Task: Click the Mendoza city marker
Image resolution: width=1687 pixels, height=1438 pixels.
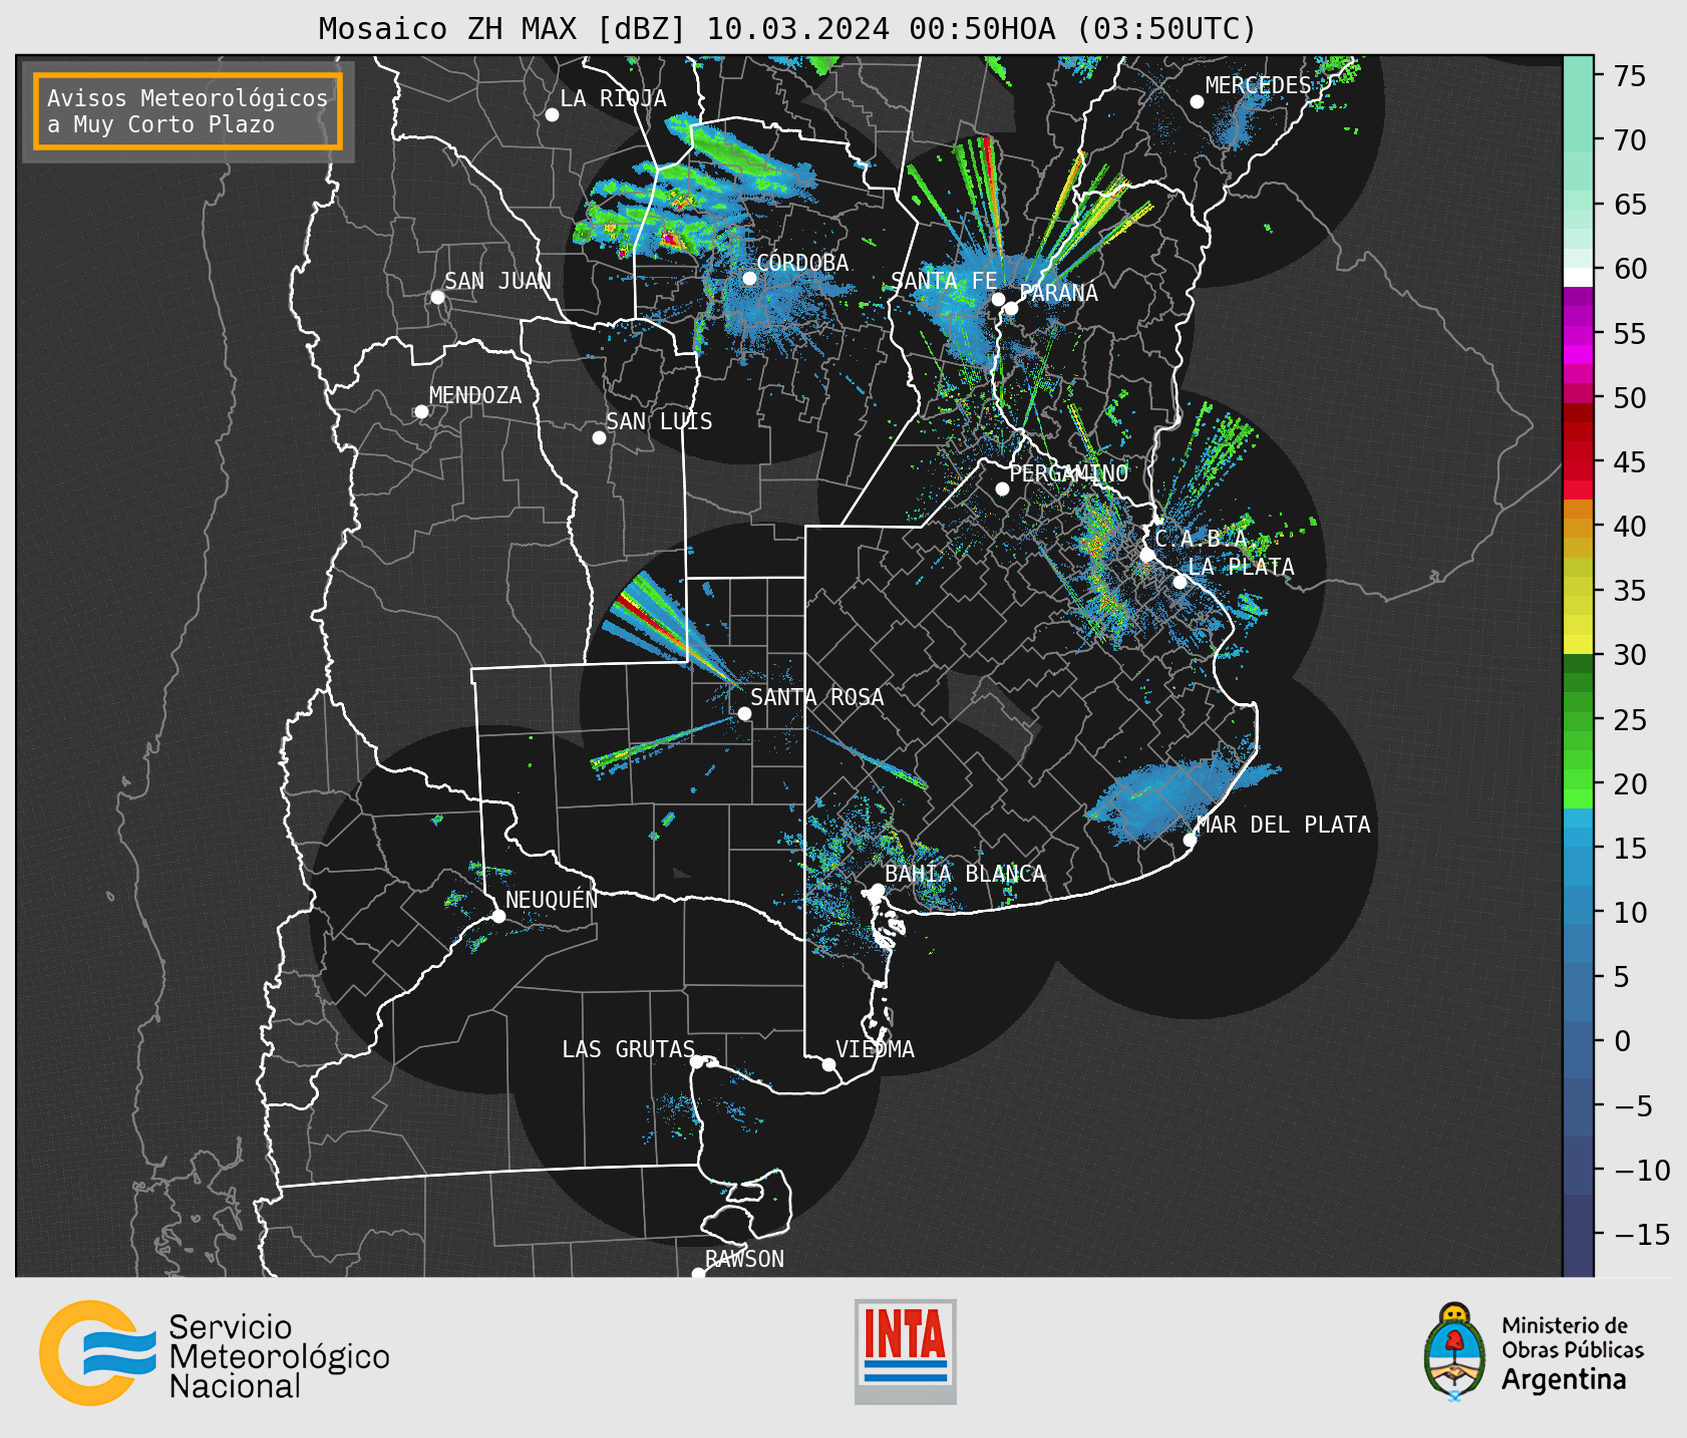Action: tap(421, 412)
